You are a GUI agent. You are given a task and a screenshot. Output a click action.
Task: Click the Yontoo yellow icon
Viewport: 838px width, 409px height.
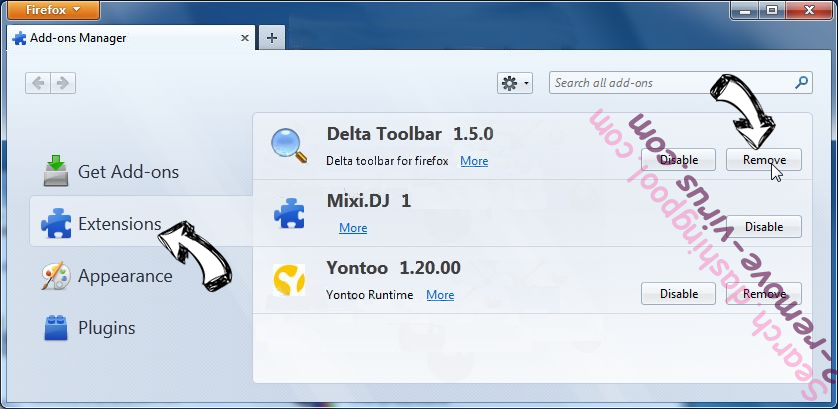289,280
